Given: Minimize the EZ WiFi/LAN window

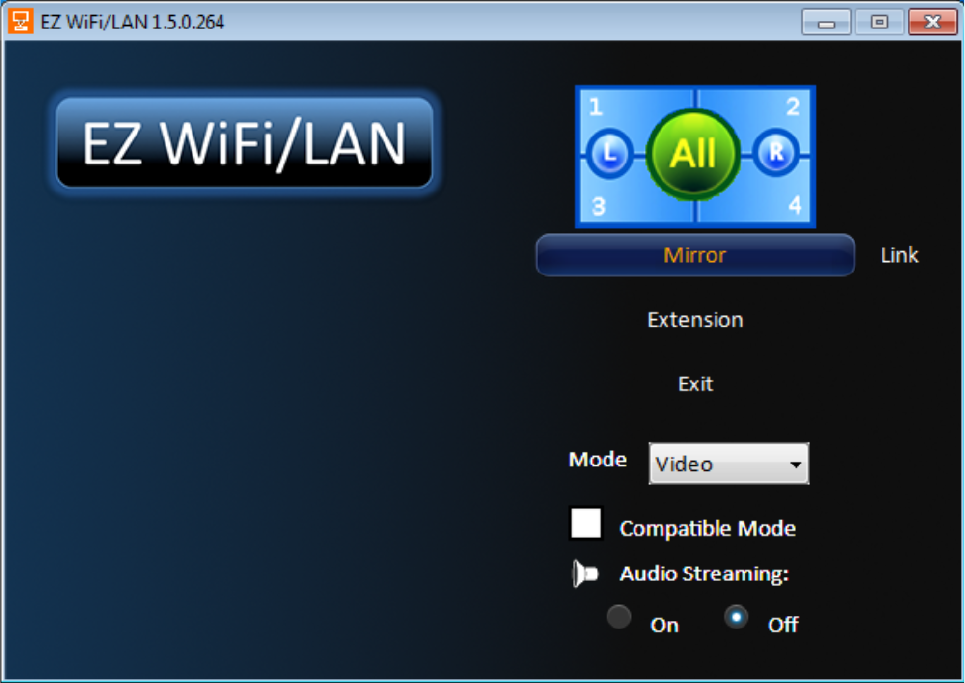Looking at the screenshot, I should pyautogui.click(x=826, y=22).
